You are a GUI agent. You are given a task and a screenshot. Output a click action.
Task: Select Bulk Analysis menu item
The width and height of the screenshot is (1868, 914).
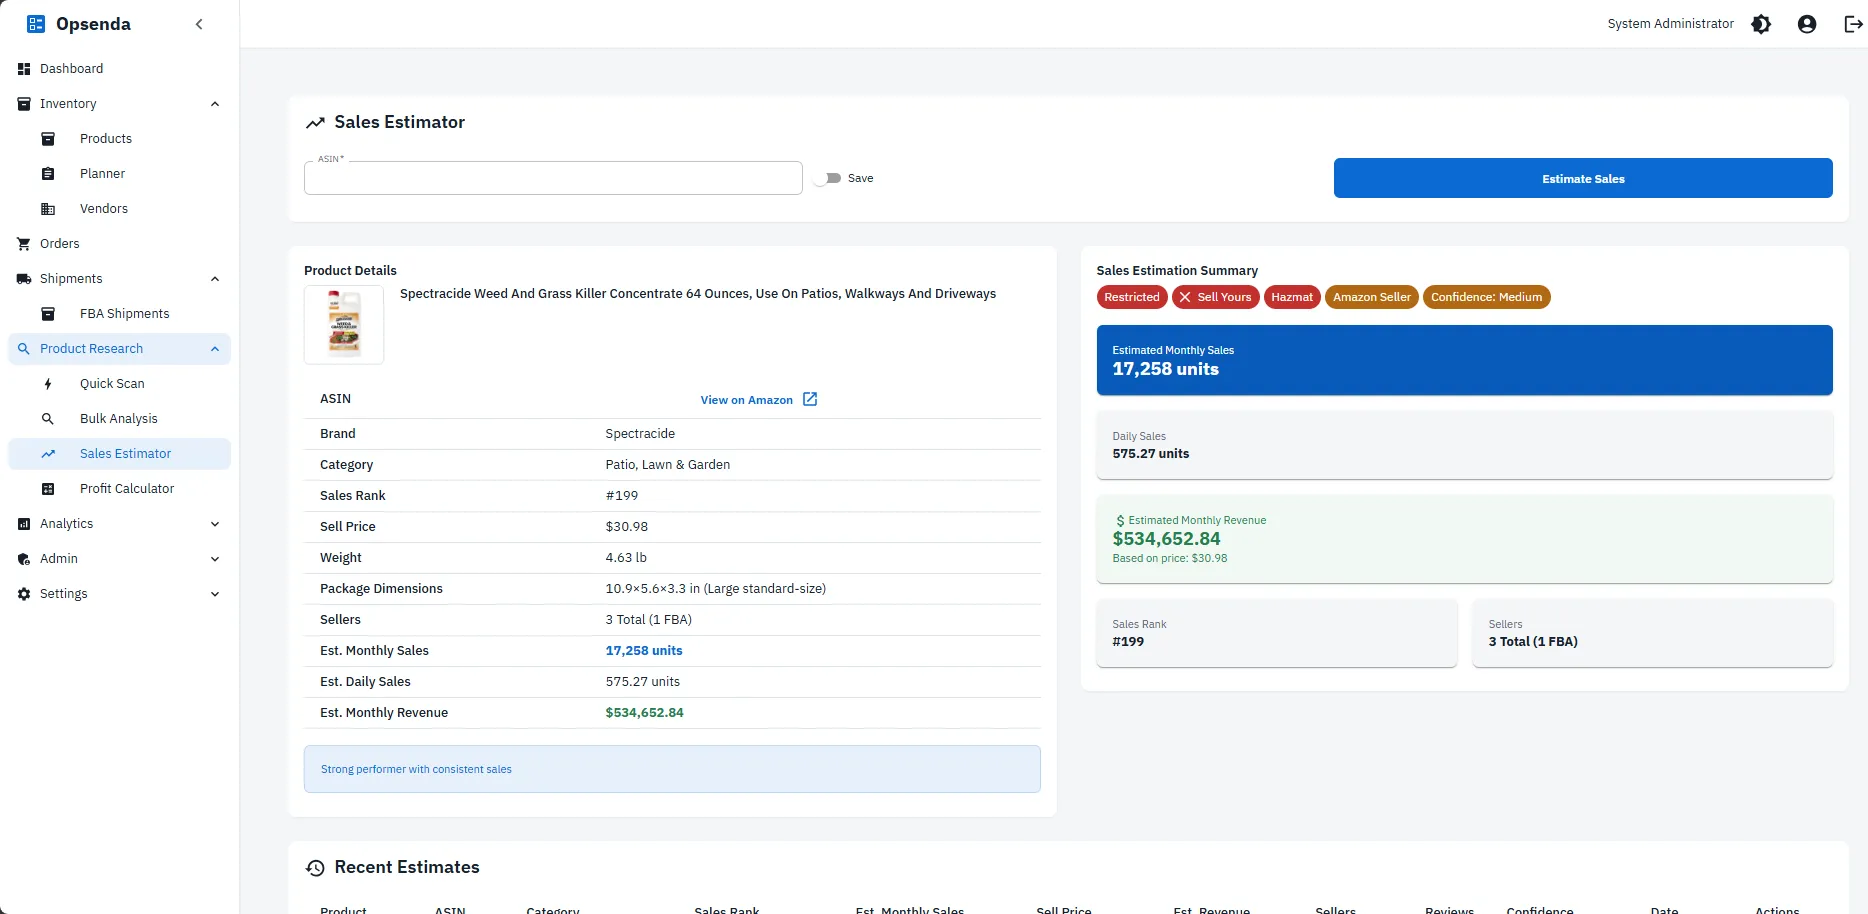click(119, 419)
